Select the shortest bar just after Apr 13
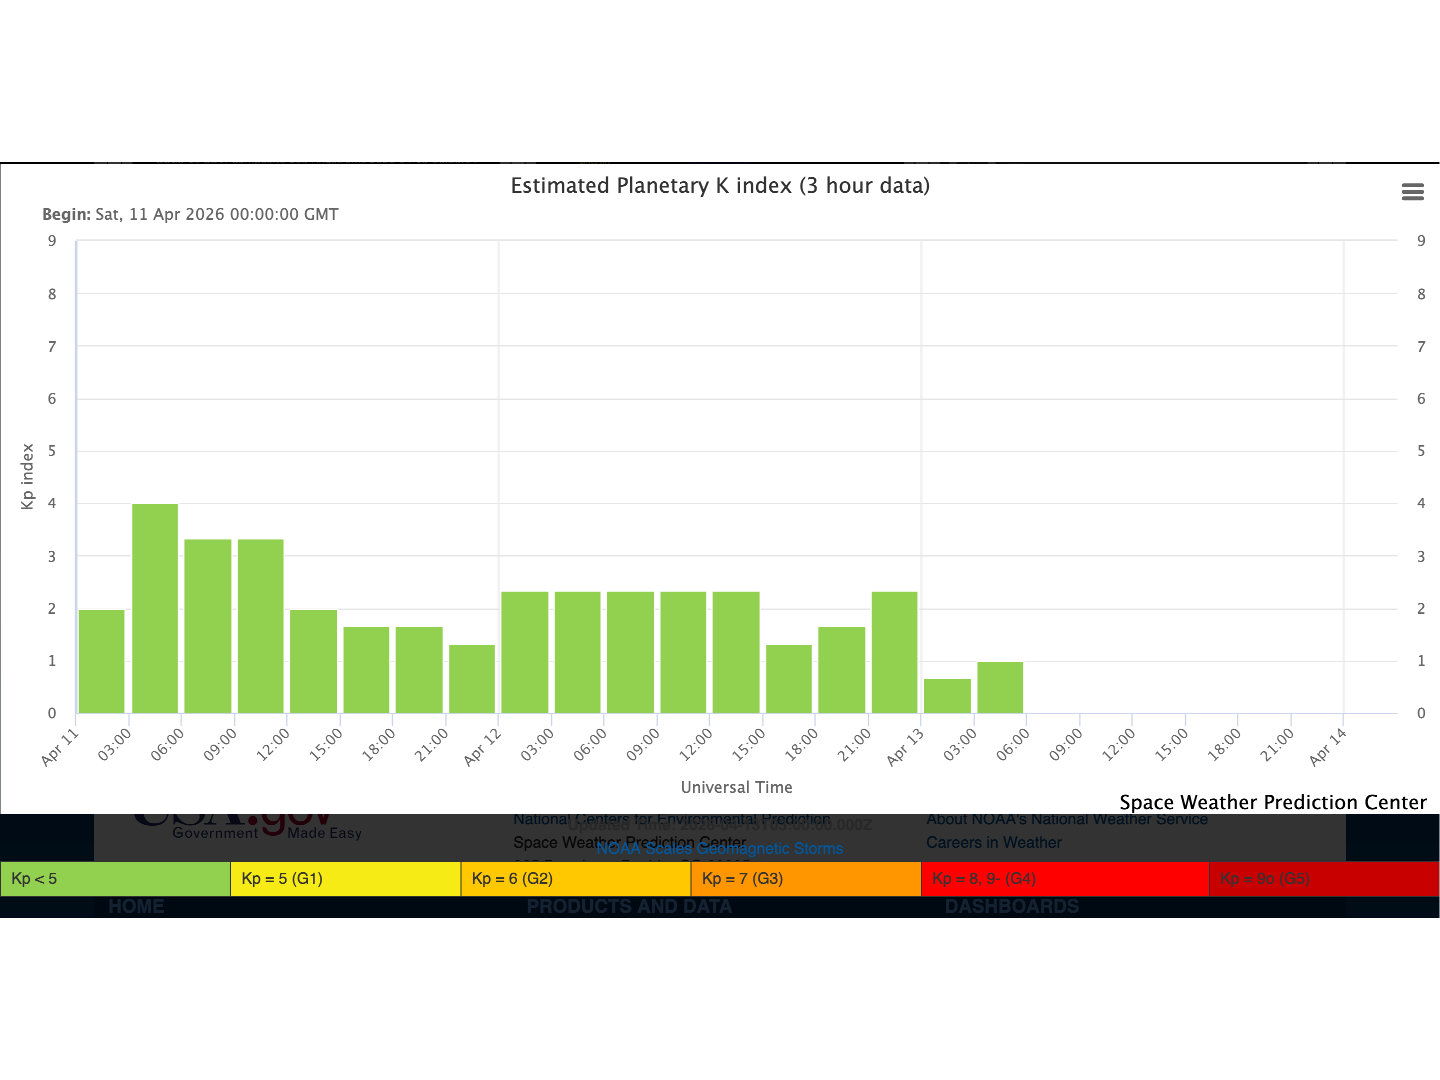This screenshot has width=1440, height=1080. point(947,696)
